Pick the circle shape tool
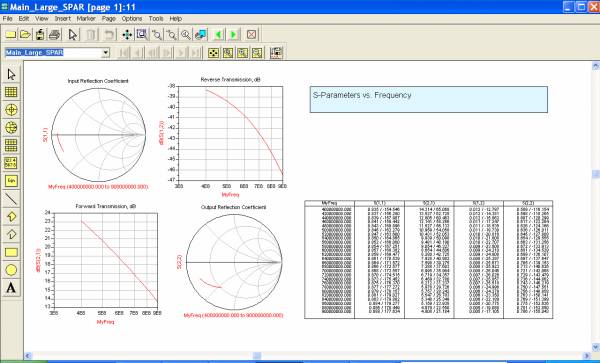 tap(11, 270)
